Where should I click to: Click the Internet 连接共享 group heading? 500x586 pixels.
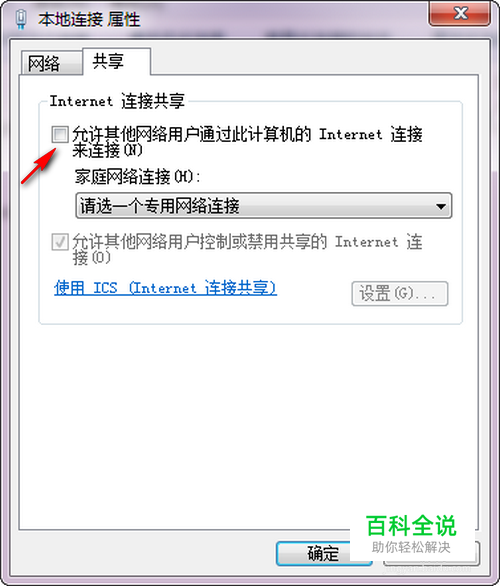click(x=117, y=101)
